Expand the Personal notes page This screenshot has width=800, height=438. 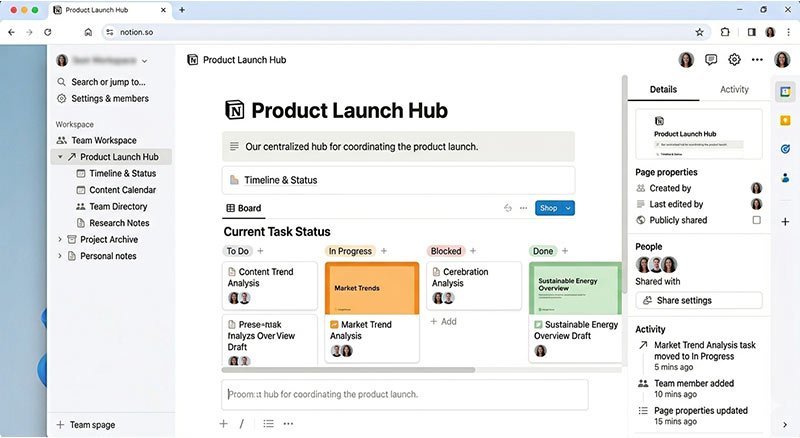click(60, 256)
